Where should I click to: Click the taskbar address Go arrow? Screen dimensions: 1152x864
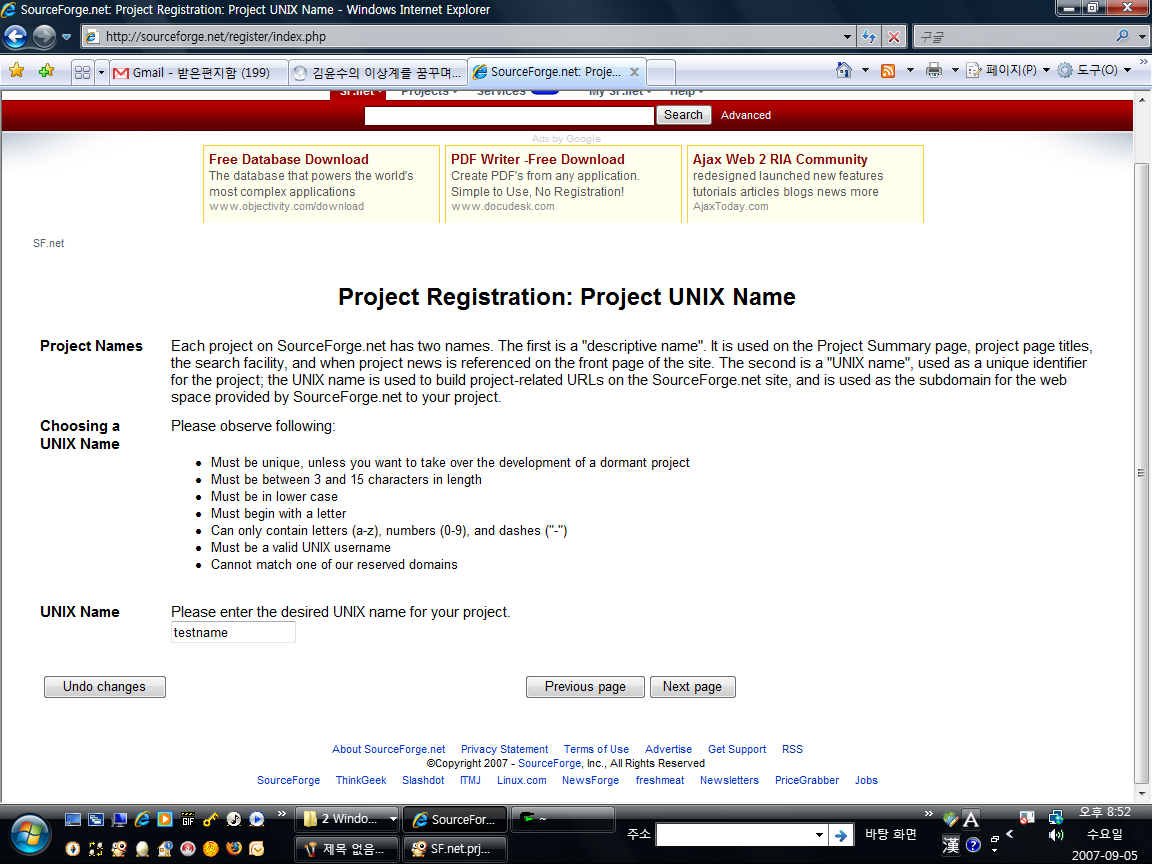[x=840, y=835]
